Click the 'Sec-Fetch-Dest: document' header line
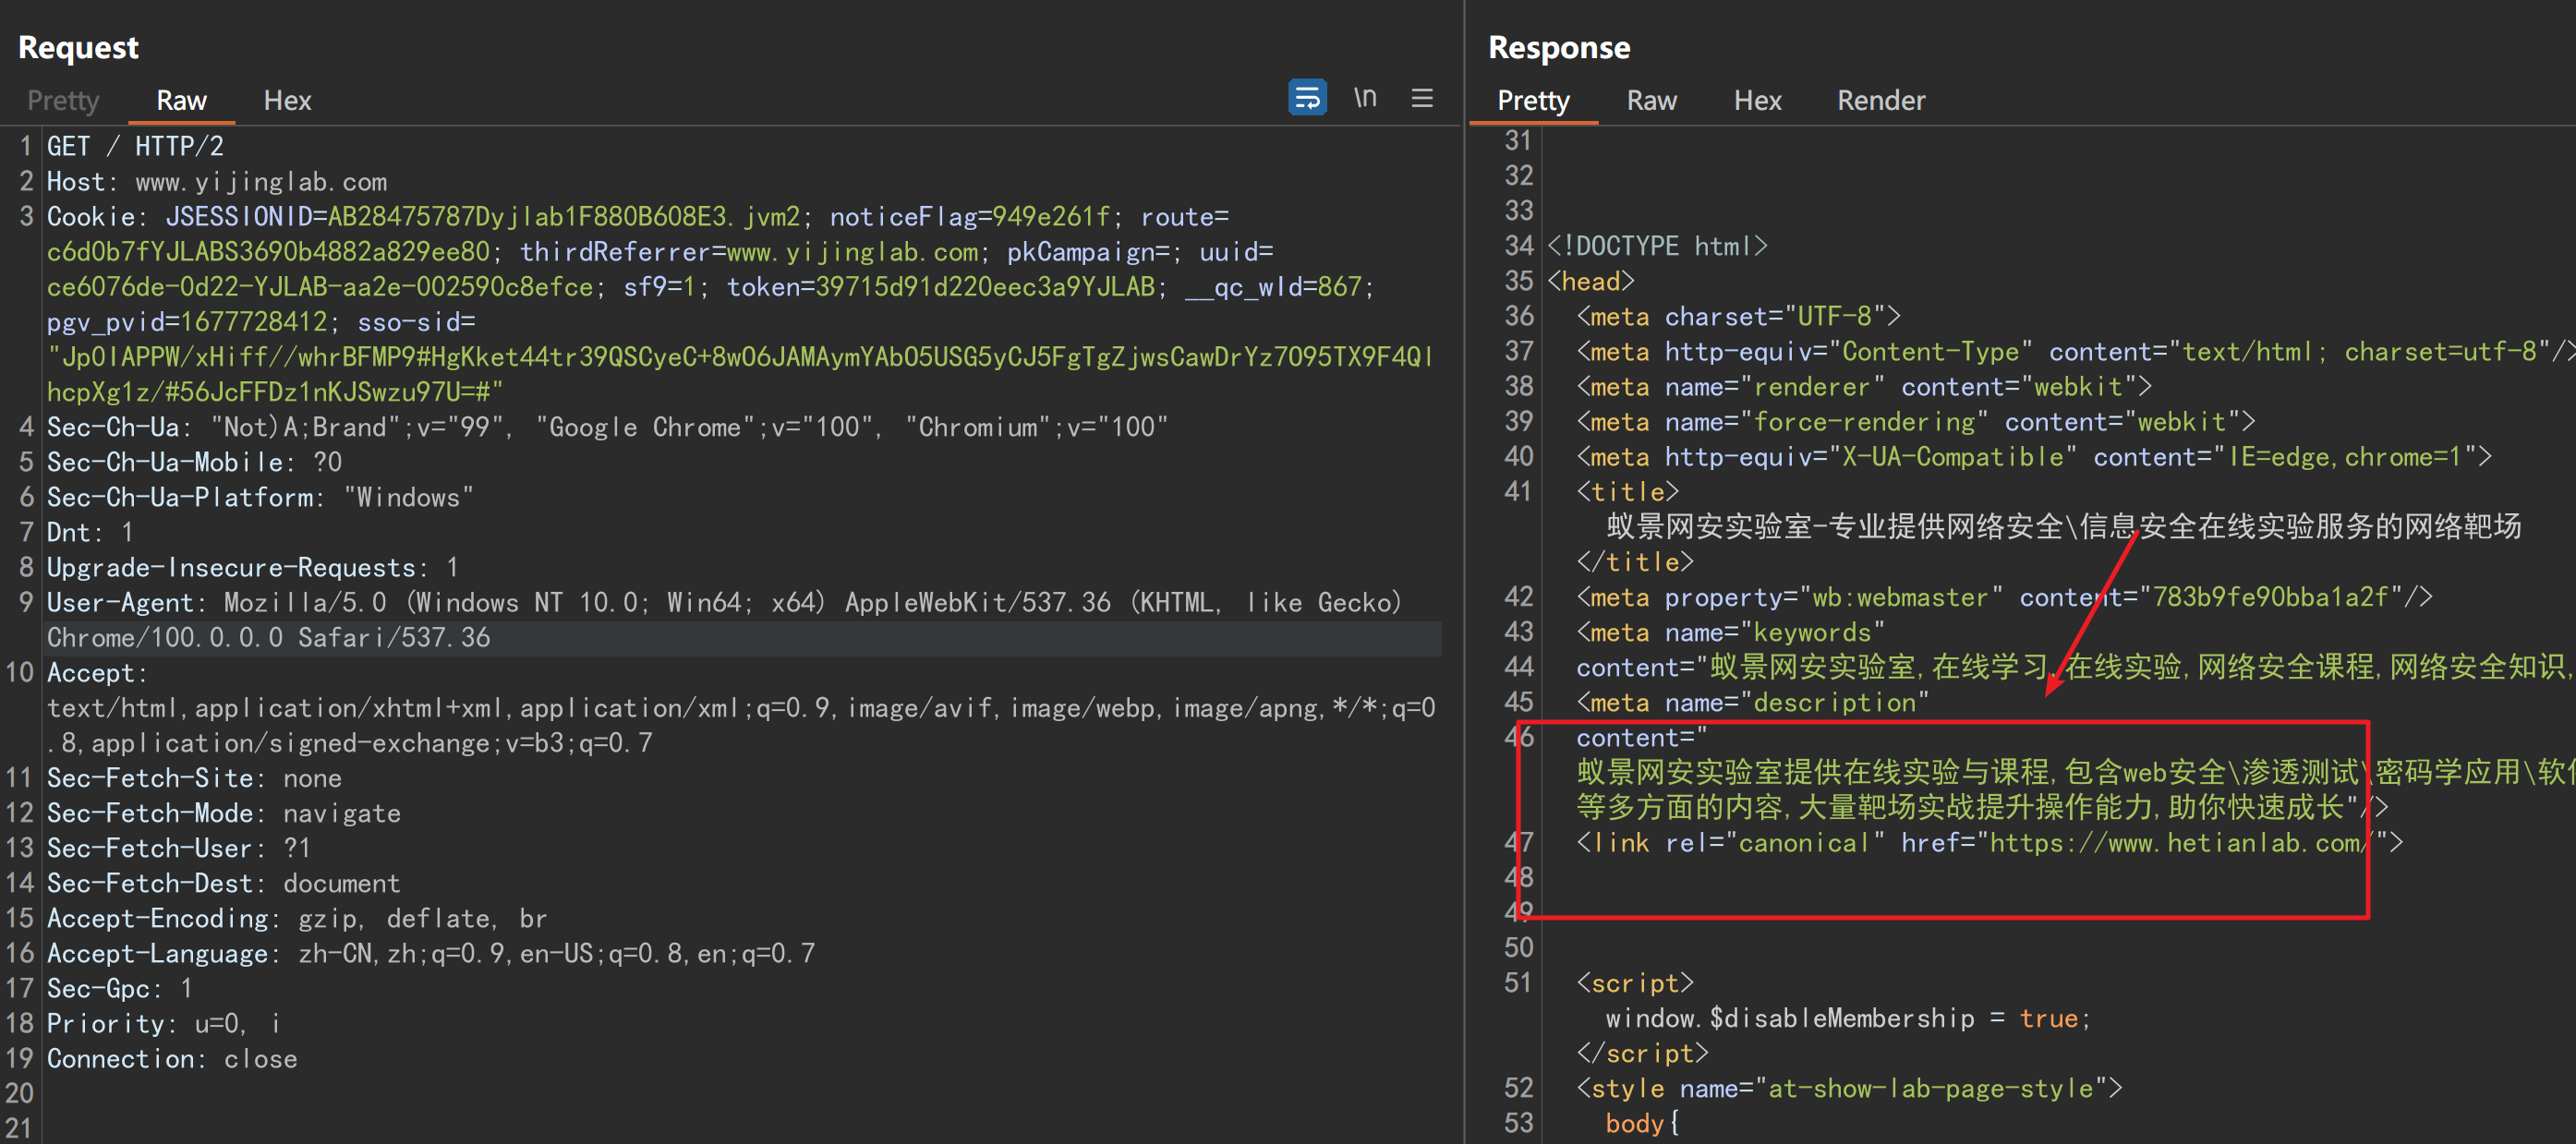Screen dimensions: 2576x1144 click(x=223, y=883)
